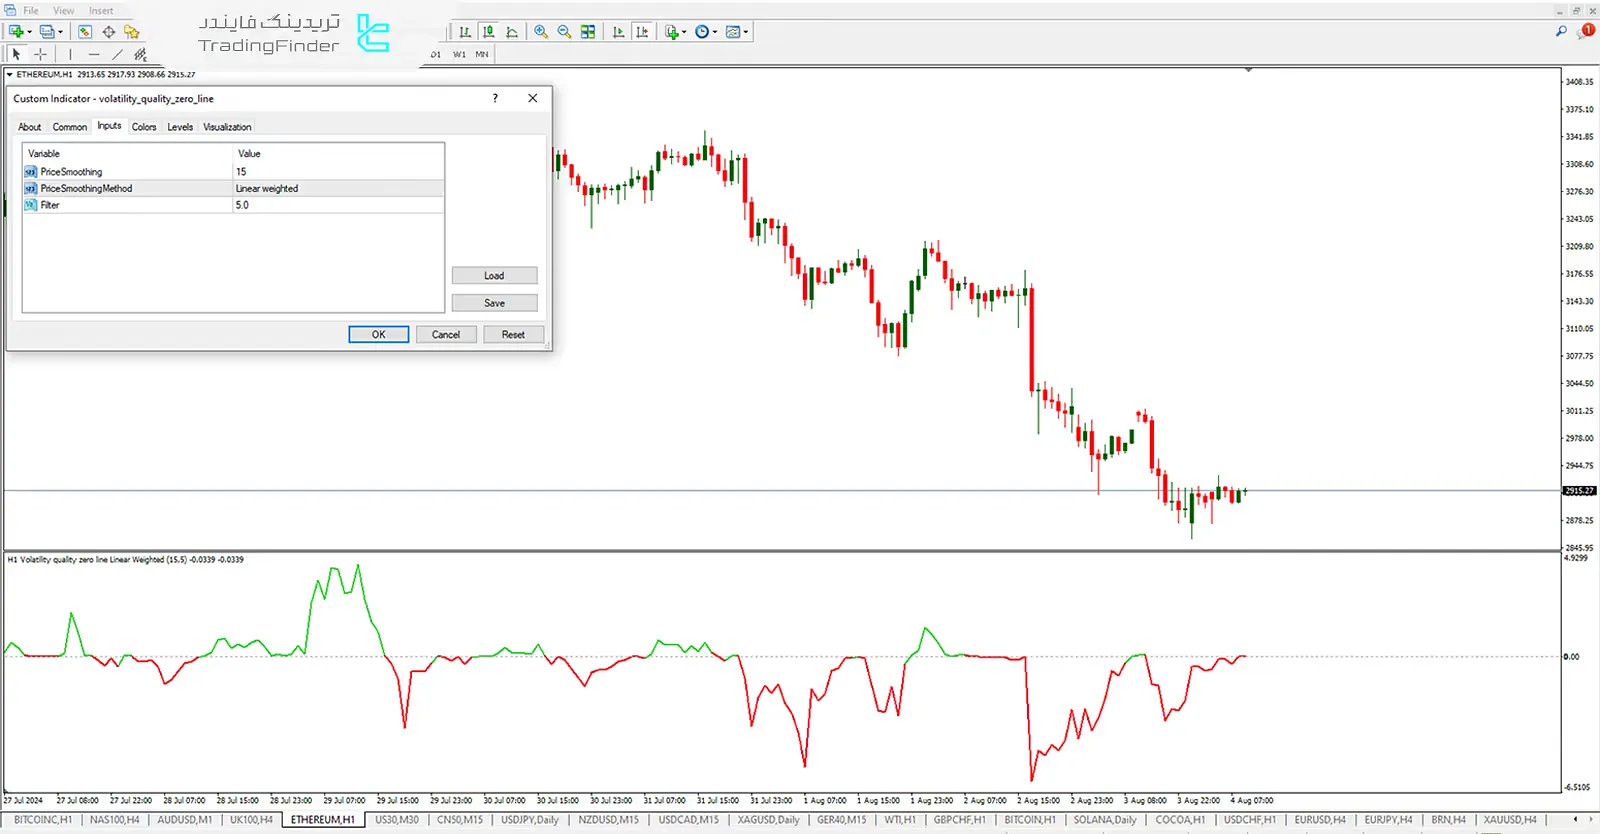
Task: Select the horizontal line drawing tool
Action: tap(94, 55)
